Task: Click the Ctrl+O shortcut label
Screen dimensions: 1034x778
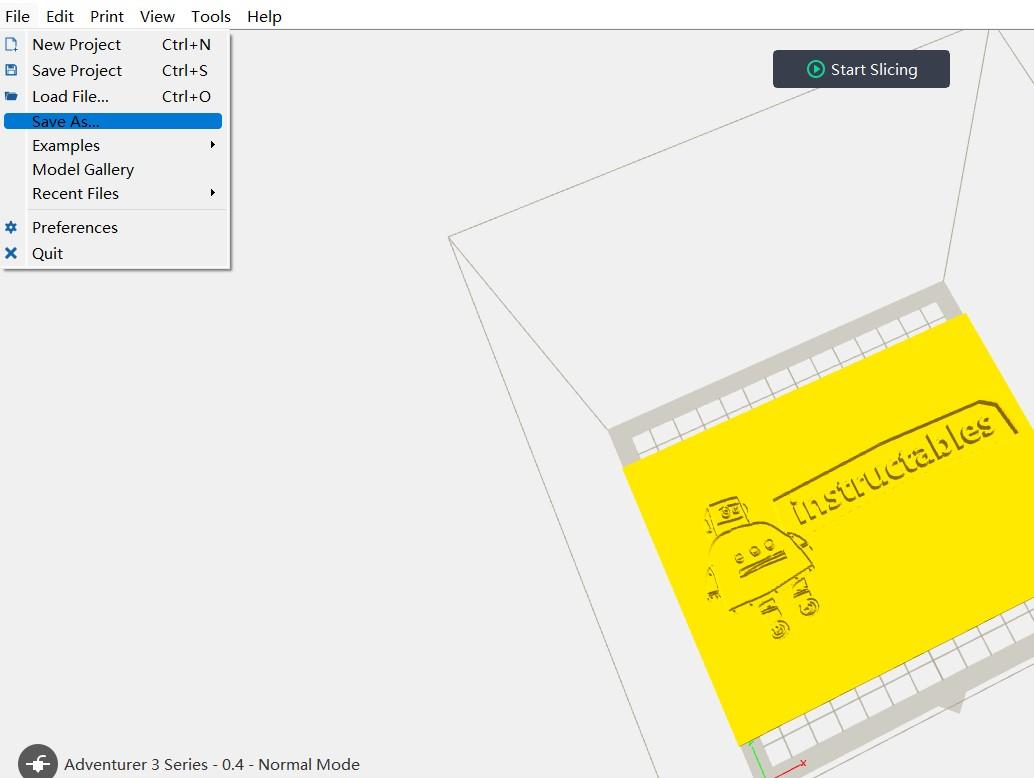Action: 187,96
